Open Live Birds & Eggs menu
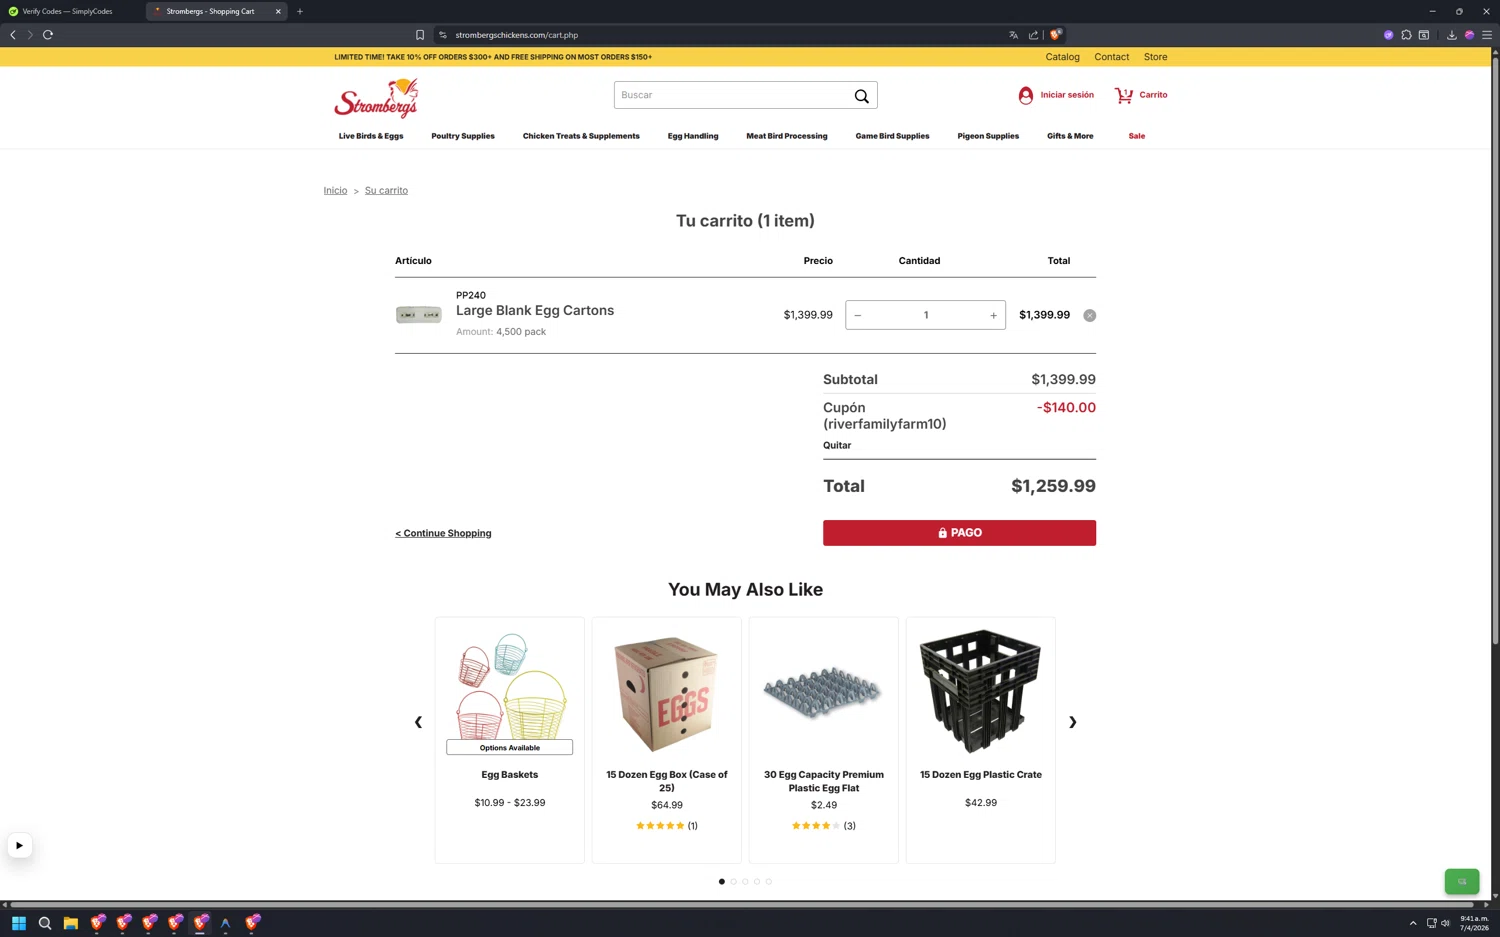 tap(371, 136)
